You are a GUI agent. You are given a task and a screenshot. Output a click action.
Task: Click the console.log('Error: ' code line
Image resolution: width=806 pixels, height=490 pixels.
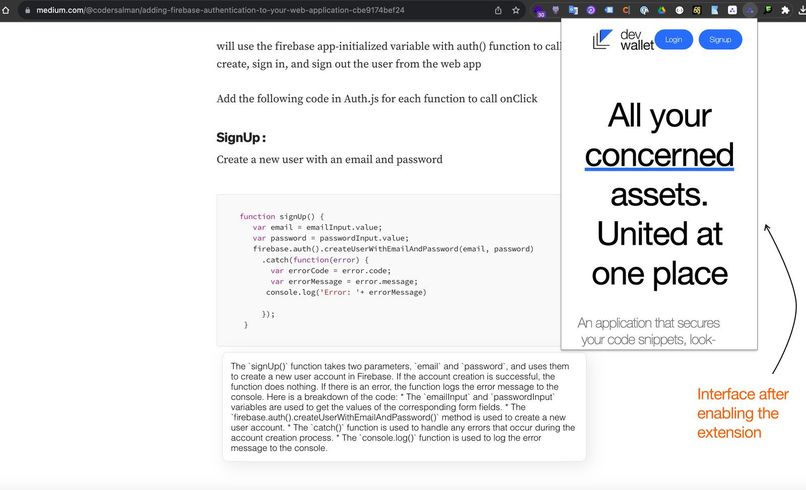click(346, 292)
